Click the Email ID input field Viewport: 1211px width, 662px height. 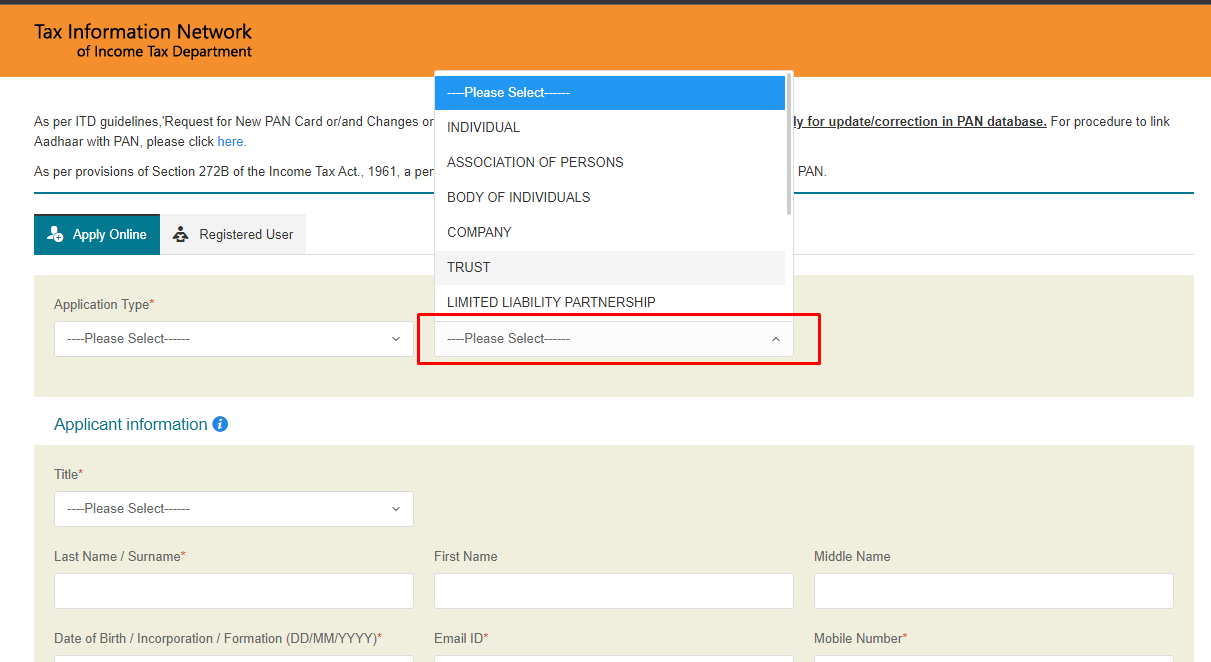click(x=613, y=659)
